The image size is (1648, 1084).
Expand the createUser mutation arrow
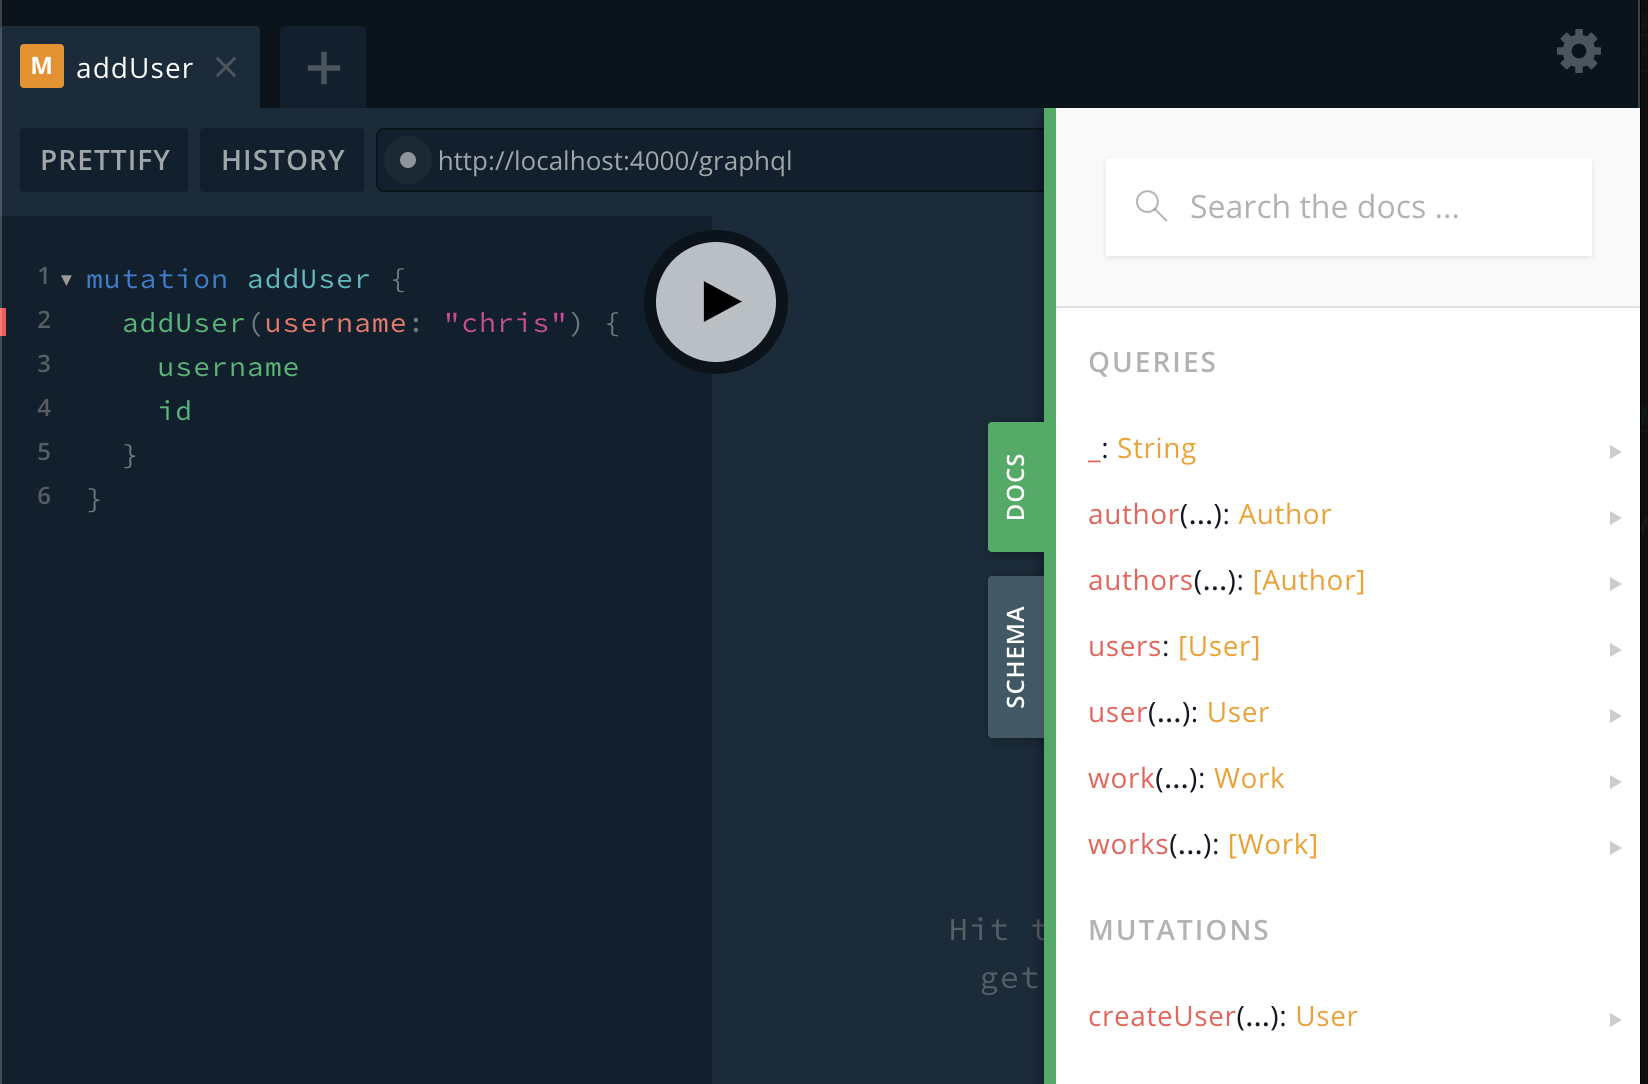1614,1019
